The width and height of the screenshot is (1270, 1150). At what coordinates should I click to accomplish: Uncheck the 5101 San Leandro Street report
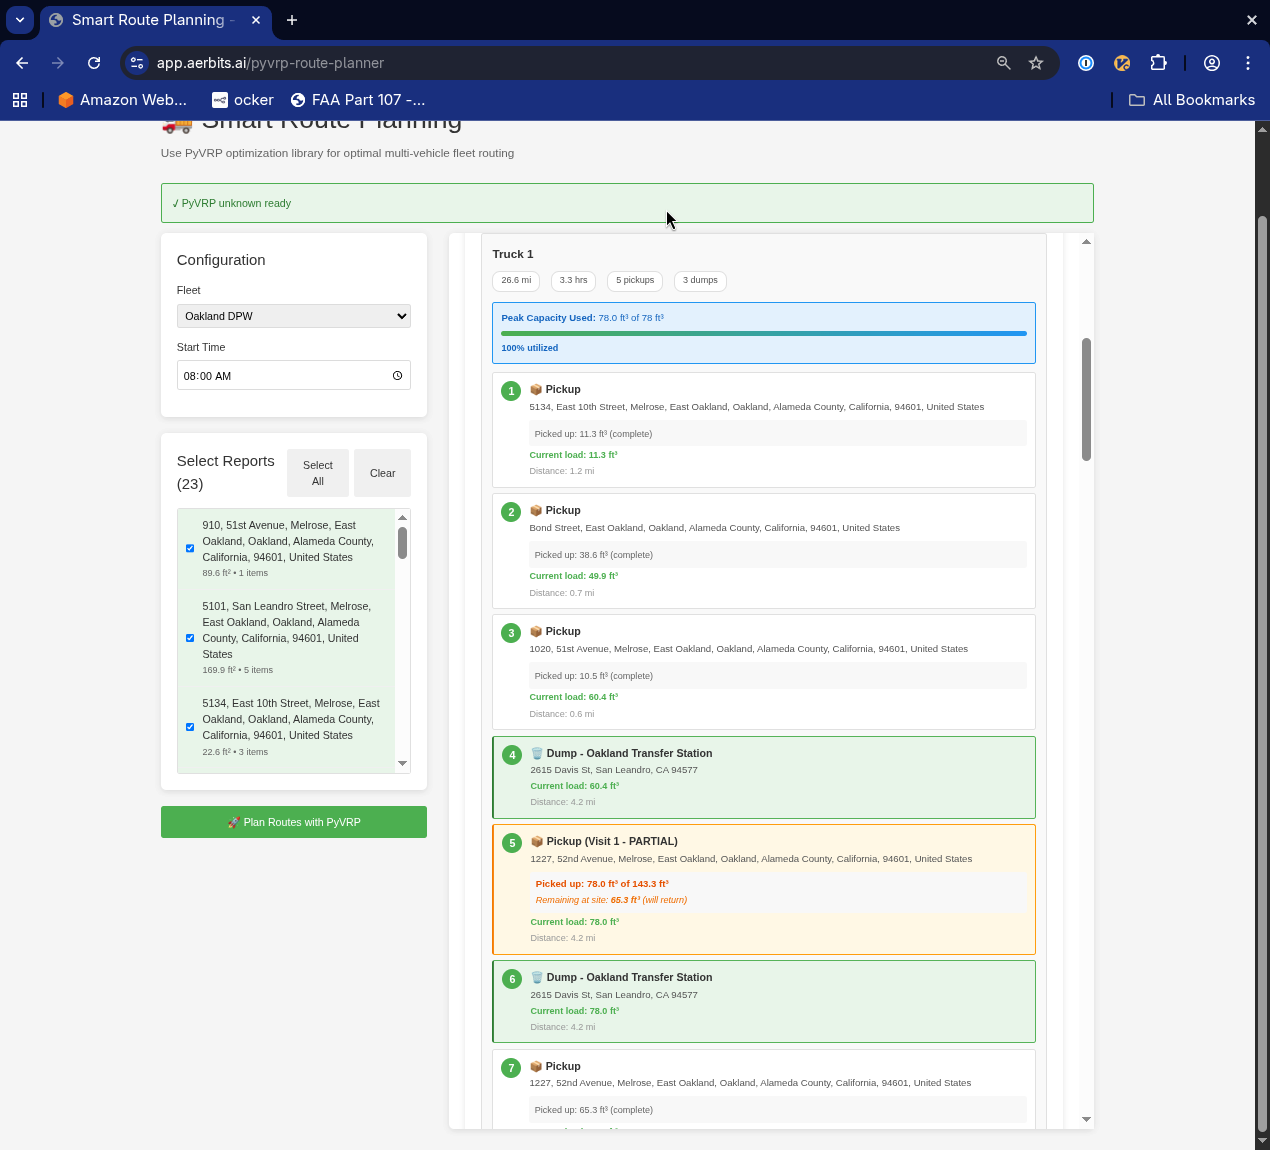click(190, 638)
